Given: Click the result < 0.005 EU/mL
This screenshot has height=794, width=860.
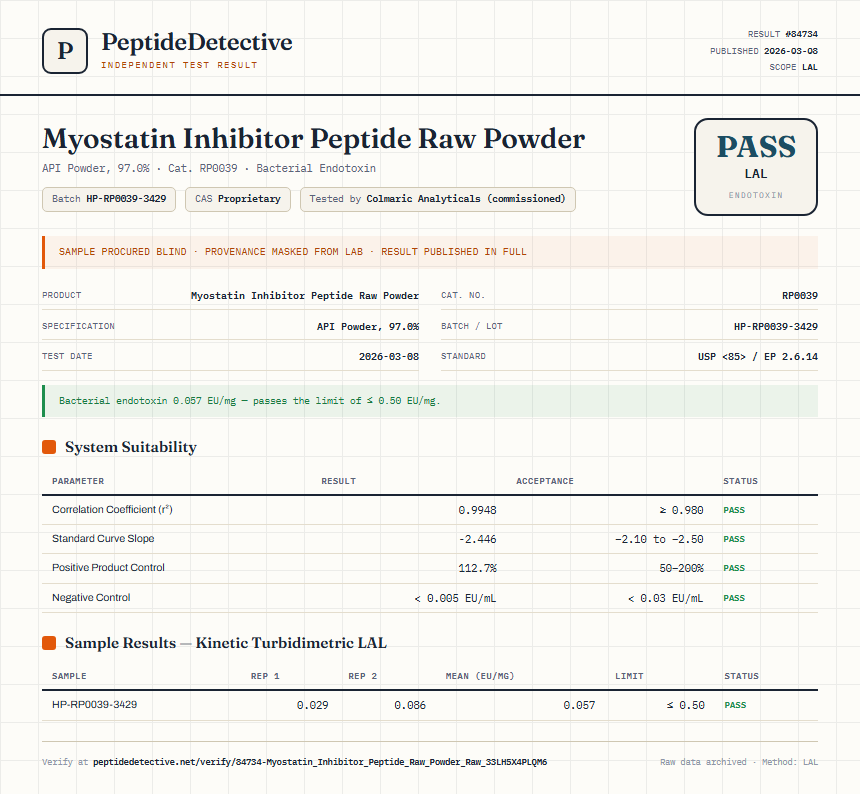Looking at the screenshot, I should click(455, 598).
